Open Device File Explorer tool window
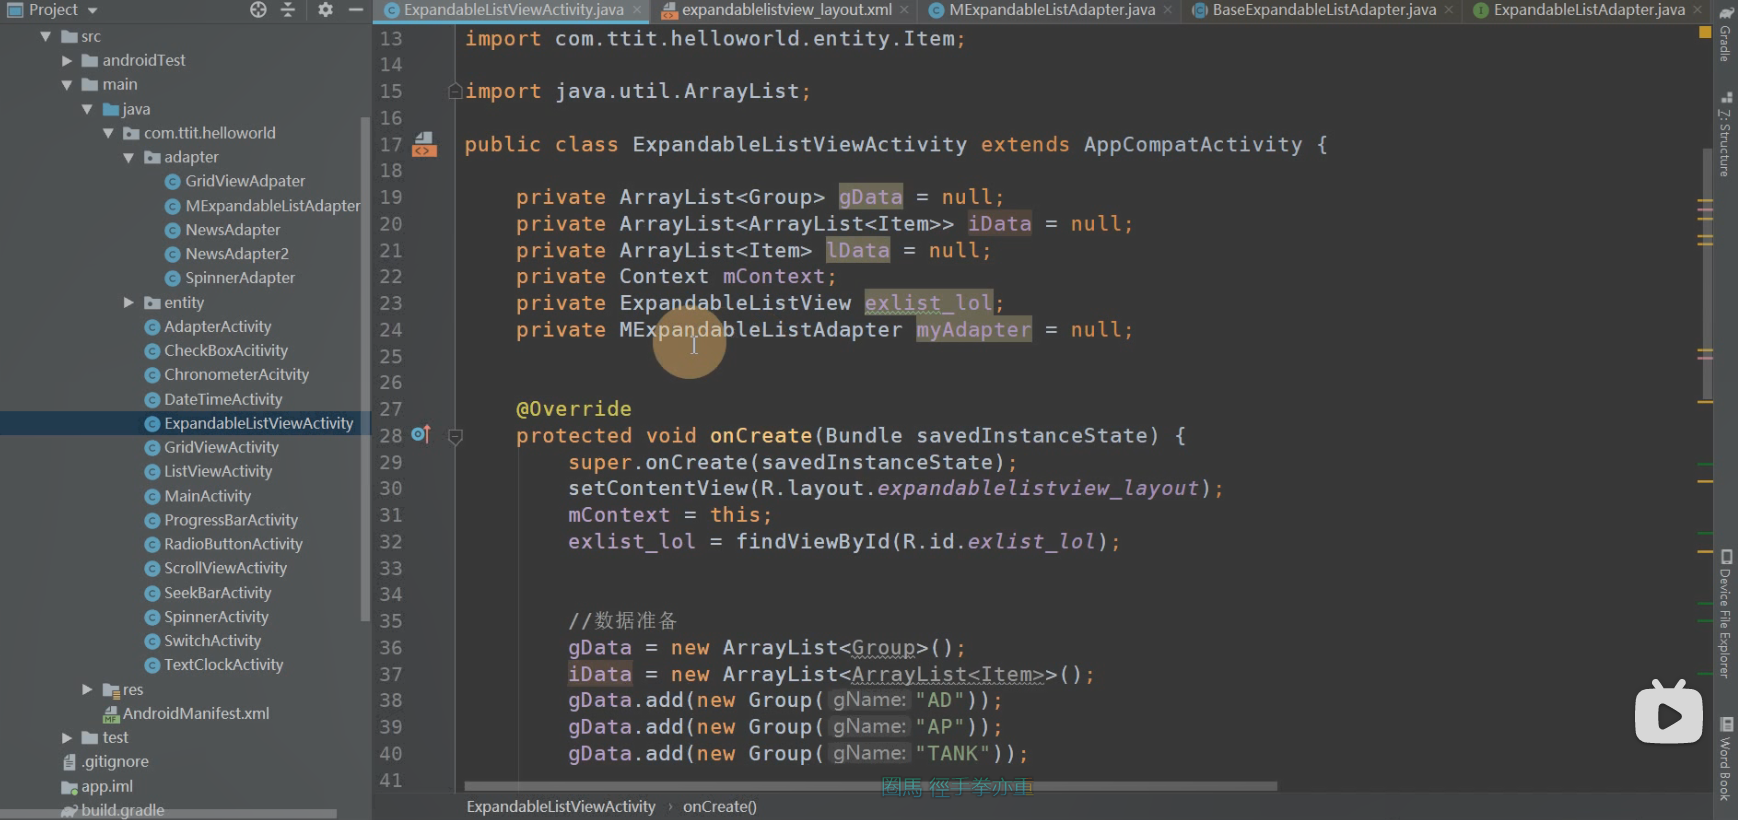 point(1725,613)
